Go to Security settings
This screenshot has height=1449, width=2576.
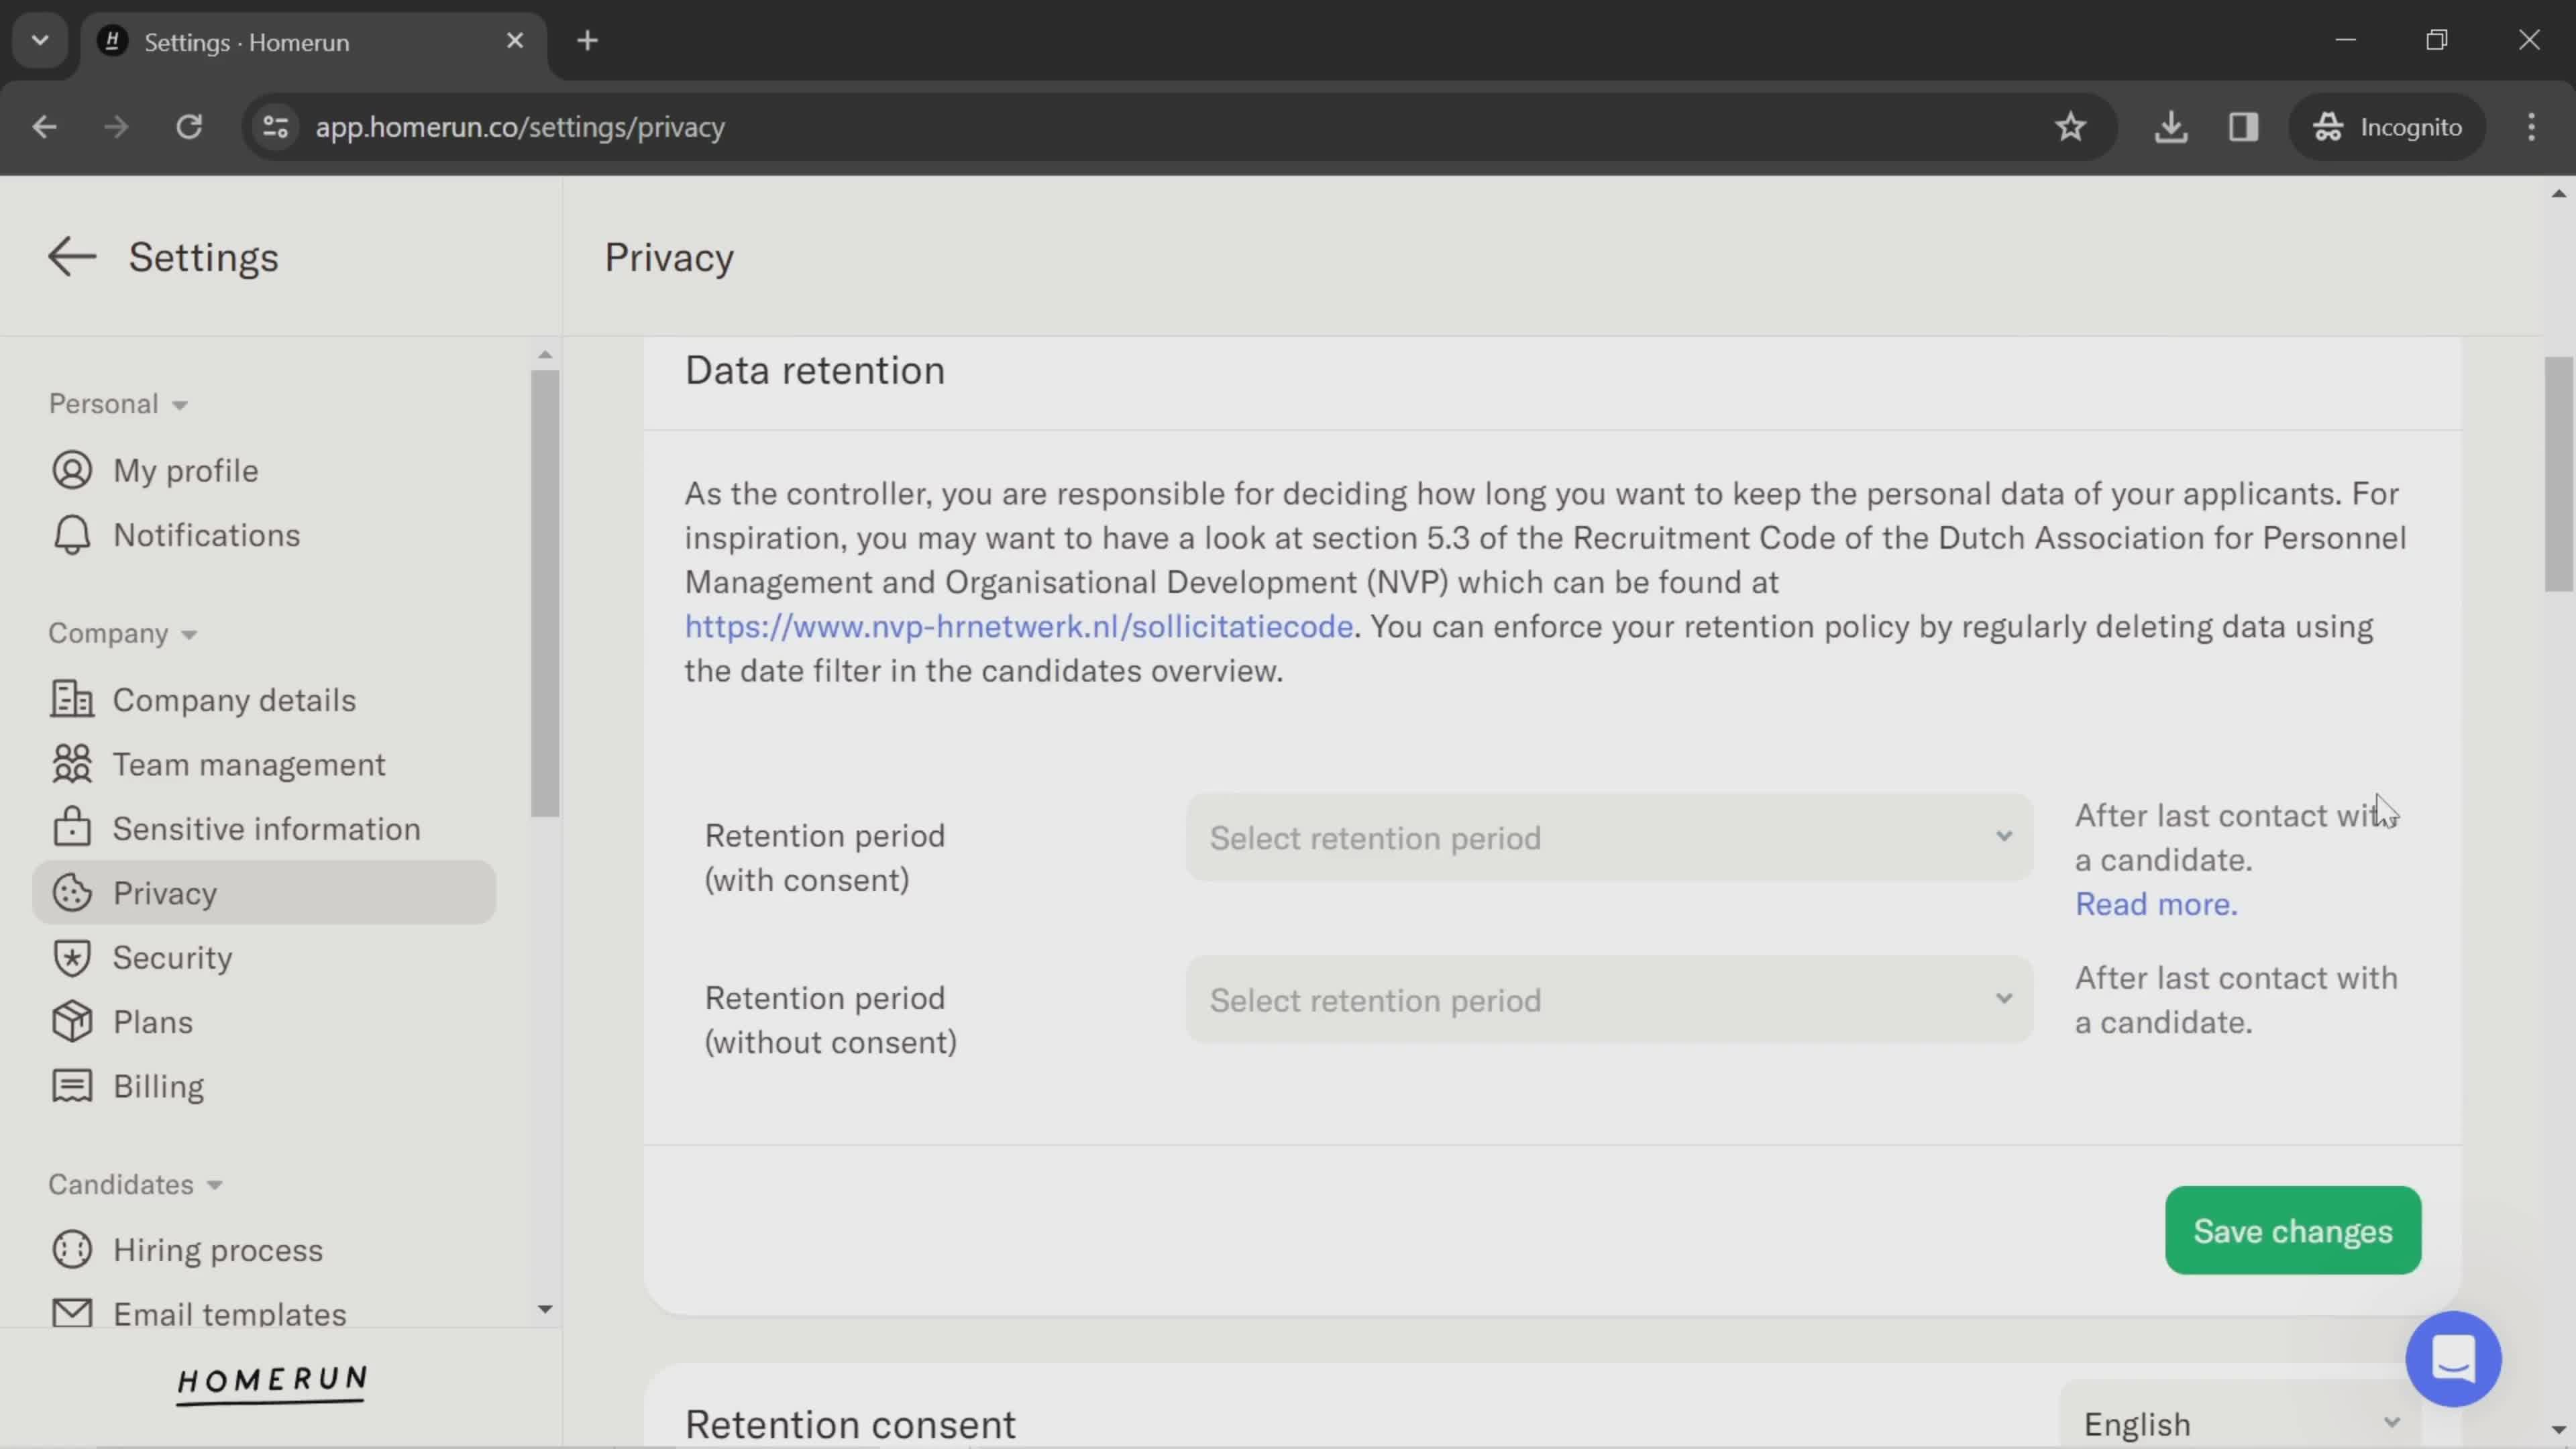[172, 957]
